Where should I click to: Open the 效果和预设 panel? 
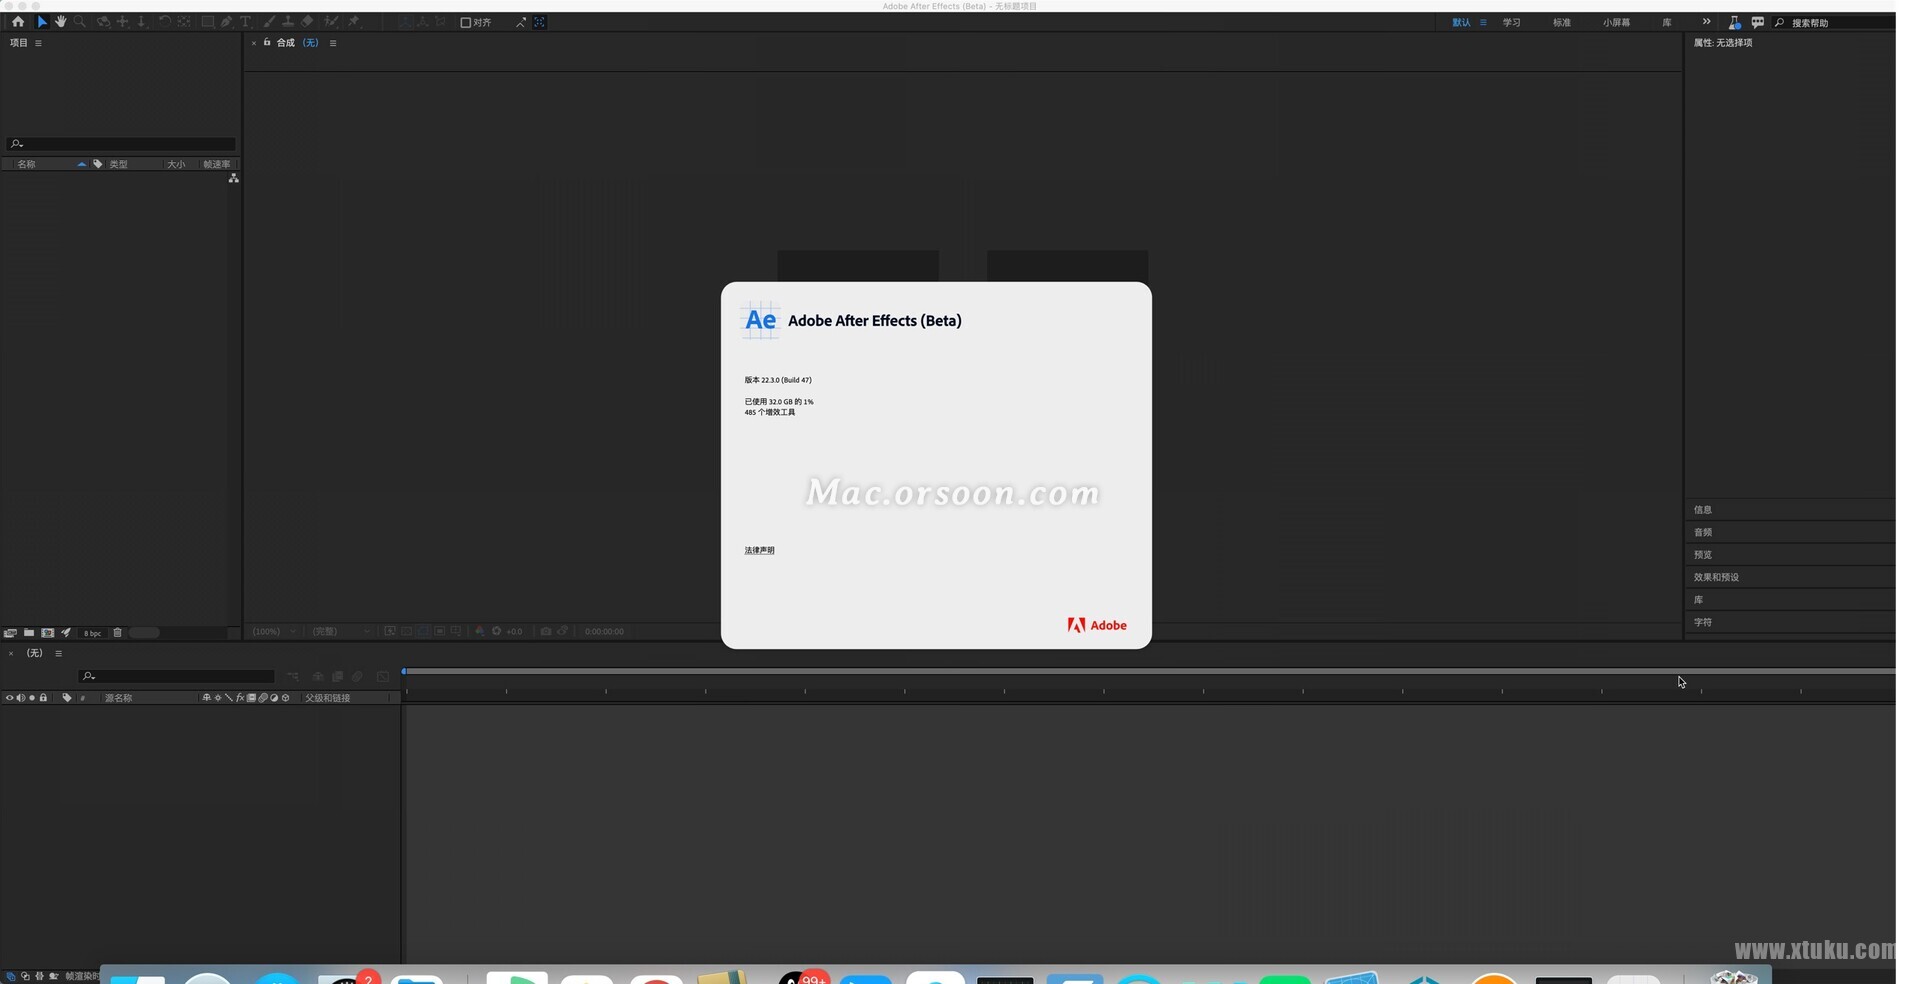pyautogui.click(x=1716, y=577)
